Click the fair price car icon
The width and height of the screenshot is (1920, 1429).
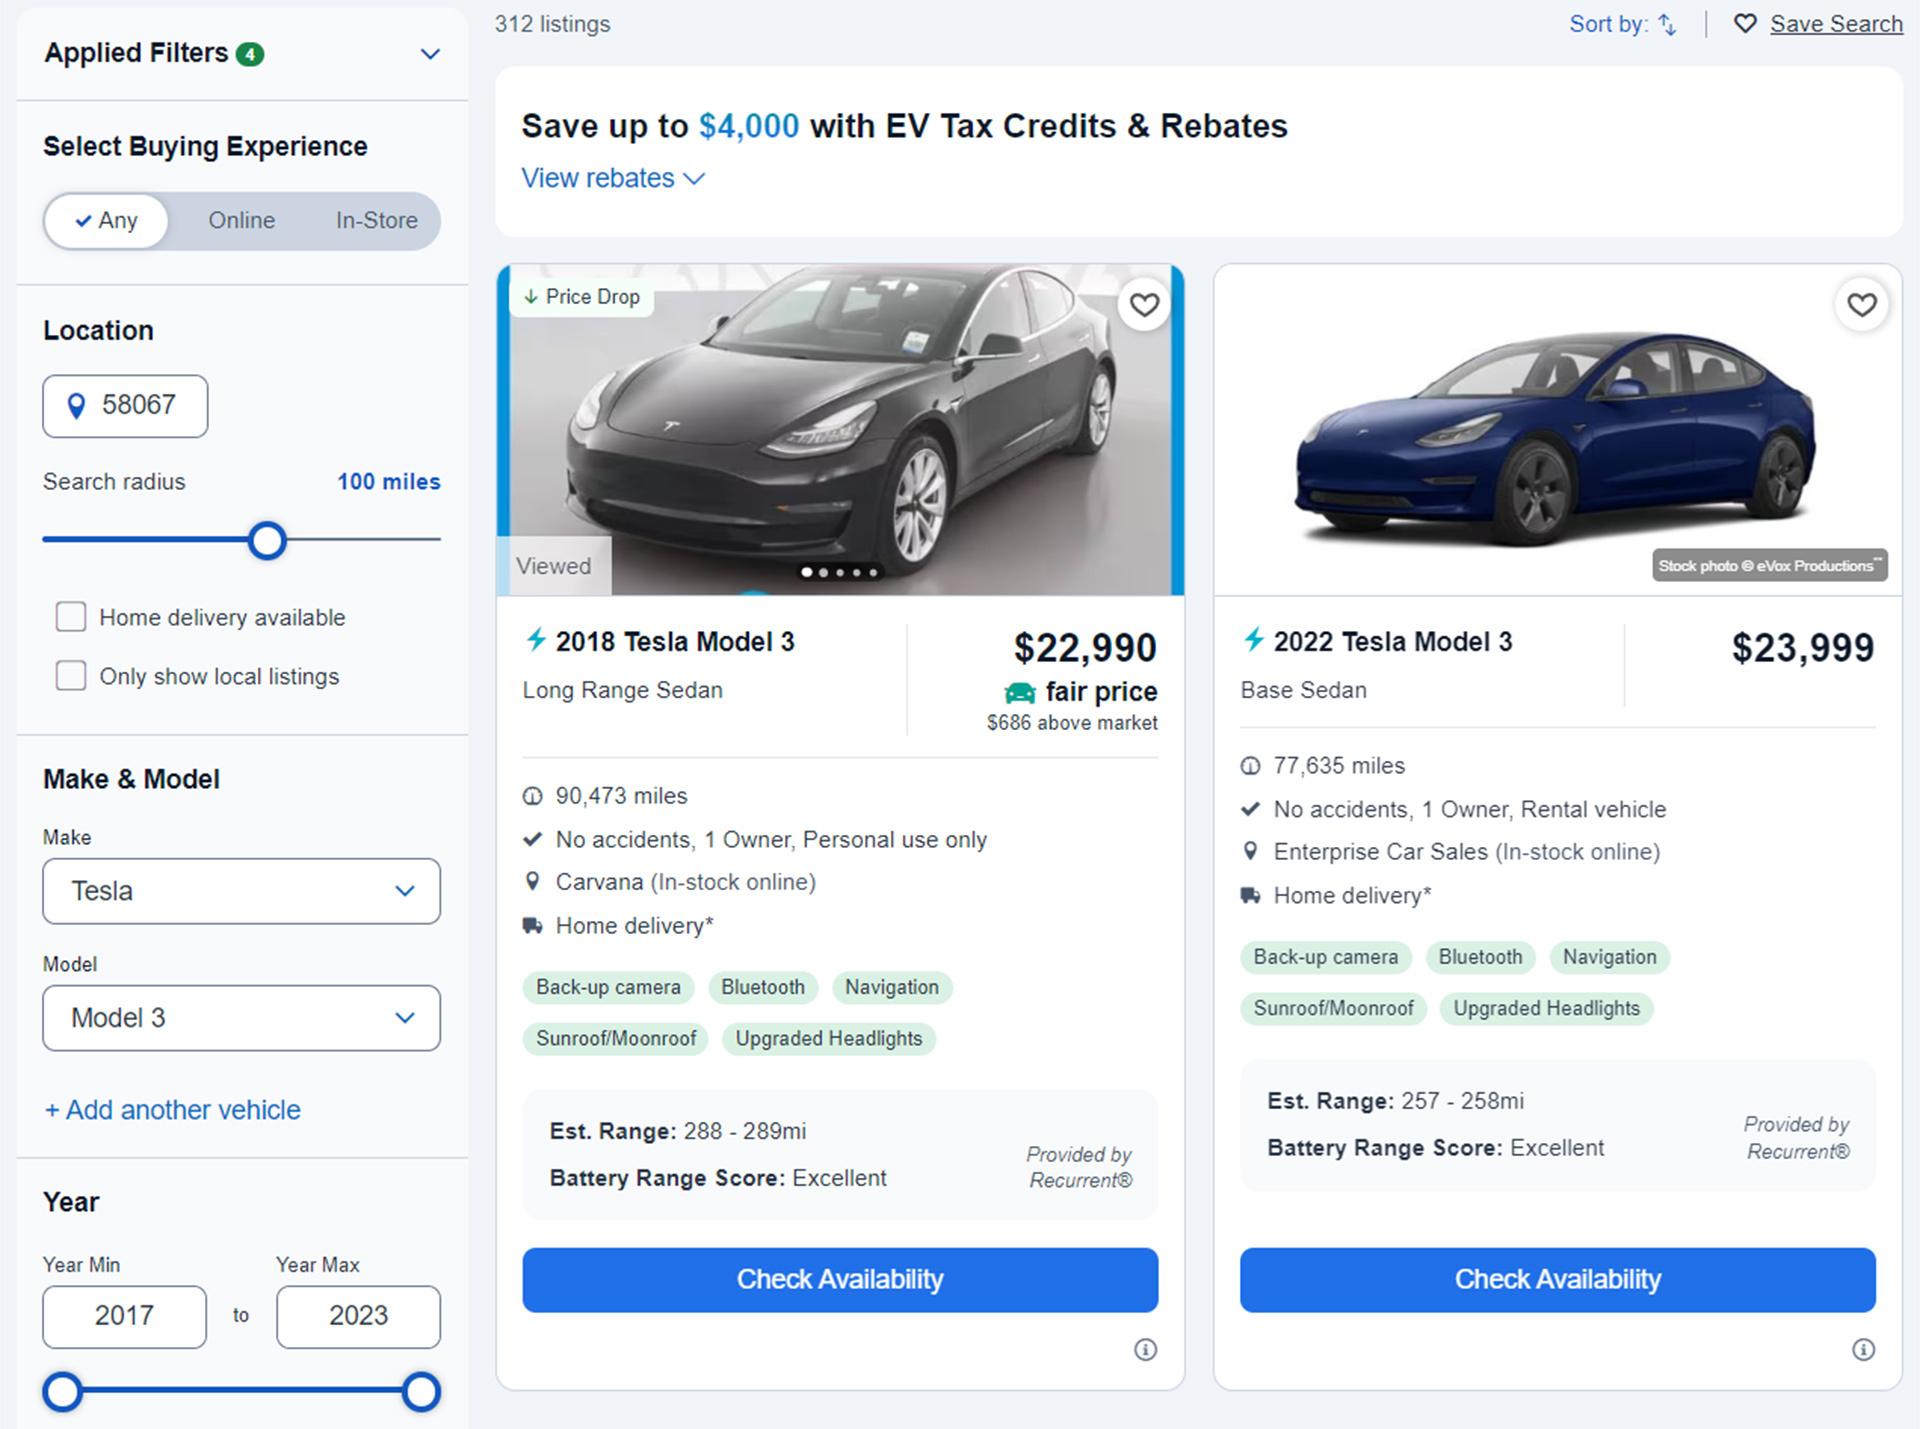click(x=1020, y=692)
